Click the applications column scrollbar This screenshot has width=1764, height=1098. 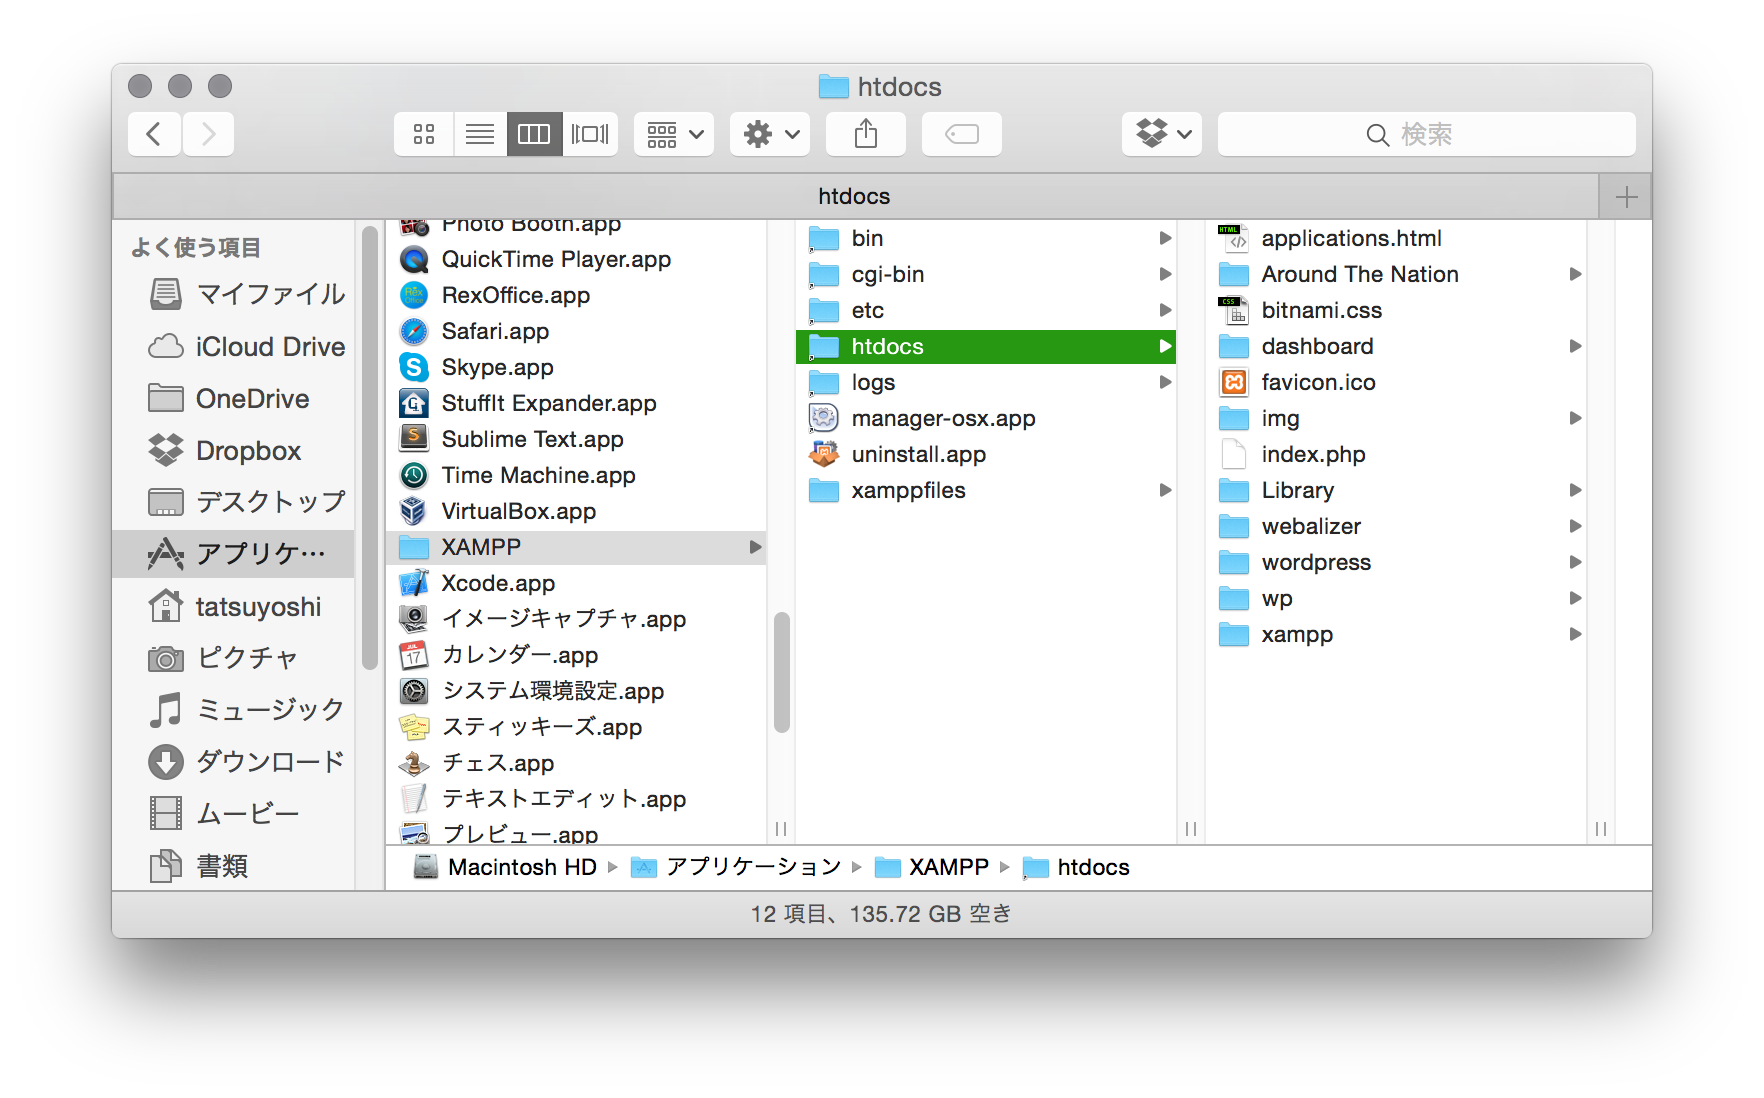pos(781,672)
